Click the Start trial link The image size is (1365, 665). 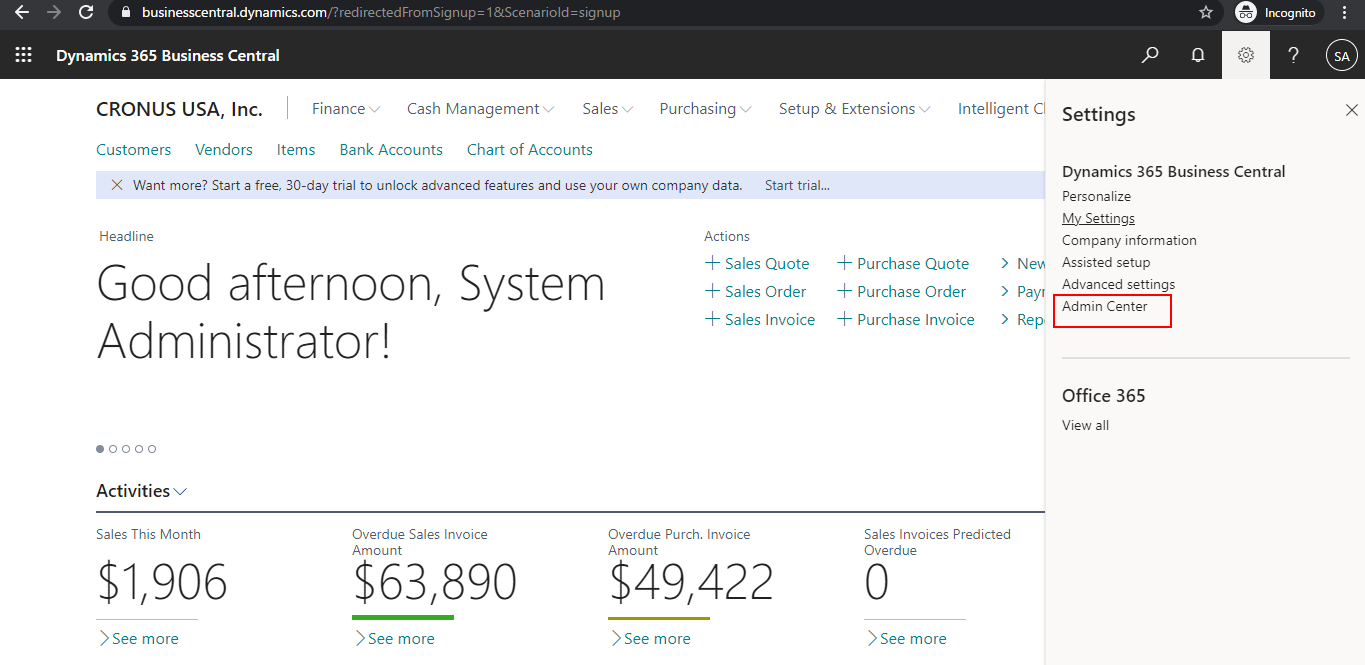coord(797,185)
